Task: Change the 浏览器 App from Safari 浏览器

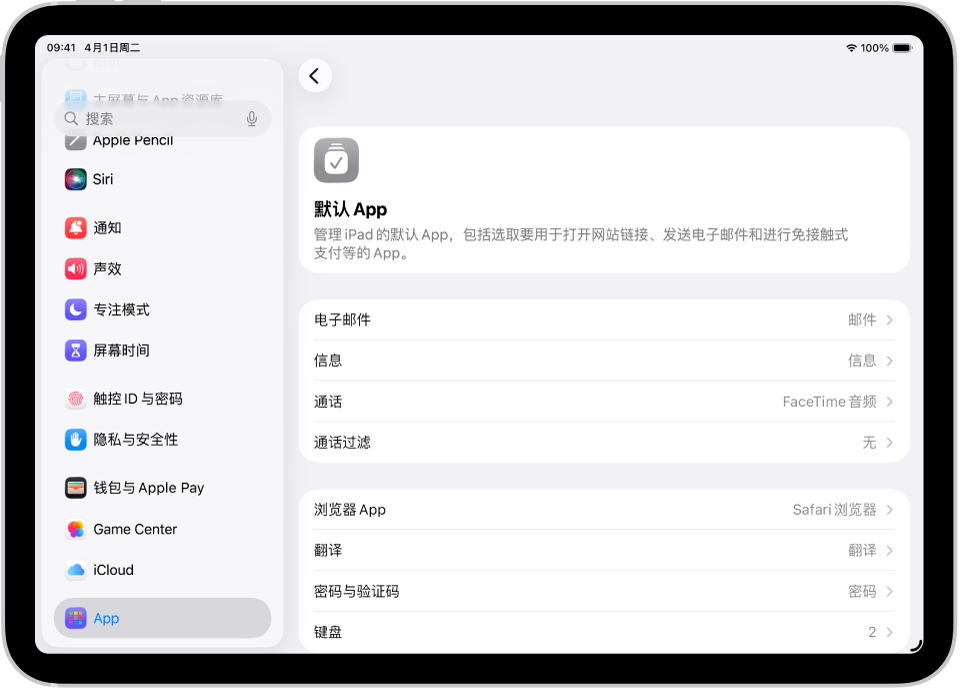Action: pyautogui.click(x=603, y=509)
